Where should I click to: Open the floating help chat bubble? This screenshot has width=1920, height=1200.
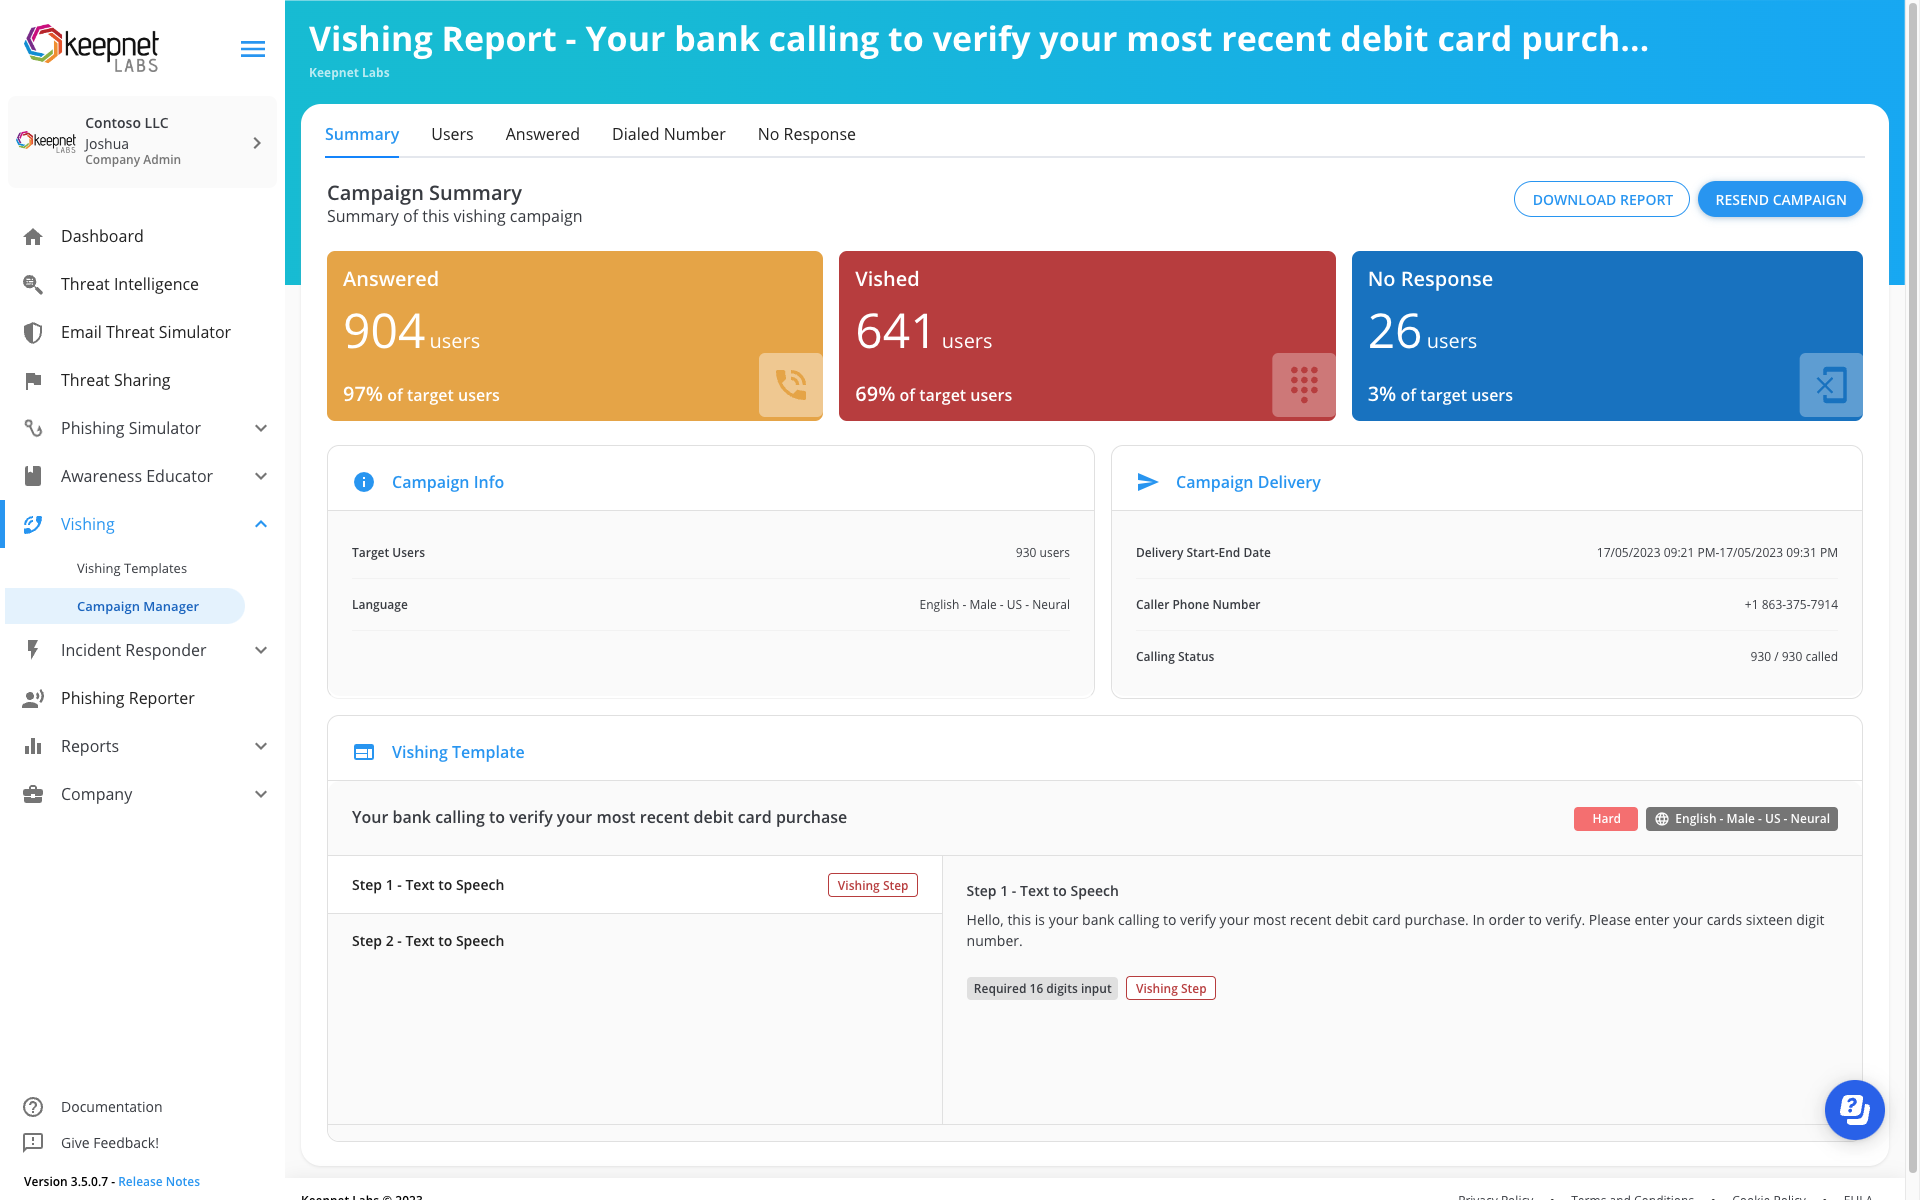pos(1854,1110)
